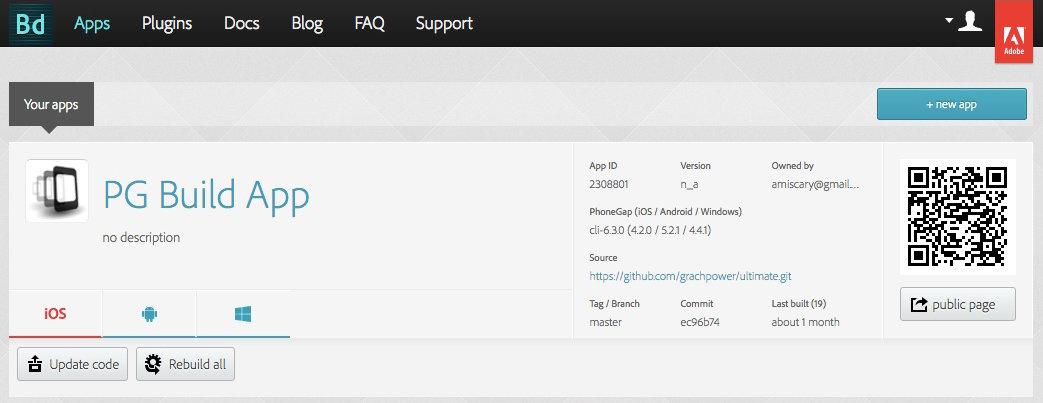Click the Bd PhoneGap Build logo
The width and height of the screenshot is (1043, 403).
pyautogui.click(x=31, y=24)
